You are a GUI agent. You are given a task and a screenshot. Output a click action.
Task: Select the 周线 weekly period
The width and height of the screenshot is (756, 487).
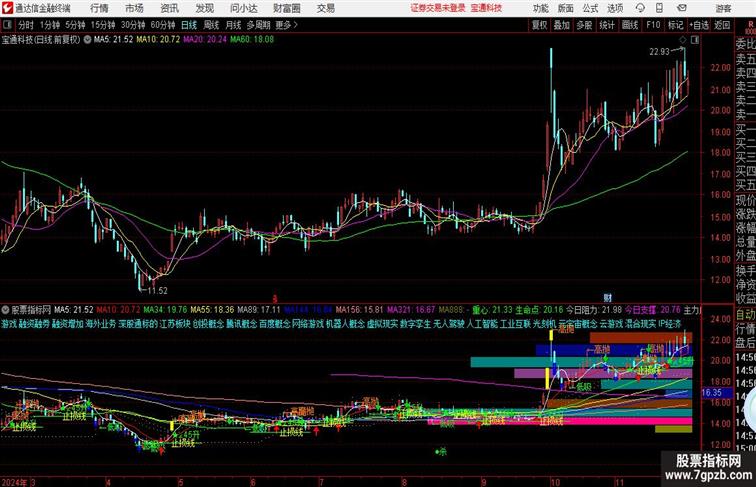211,25
